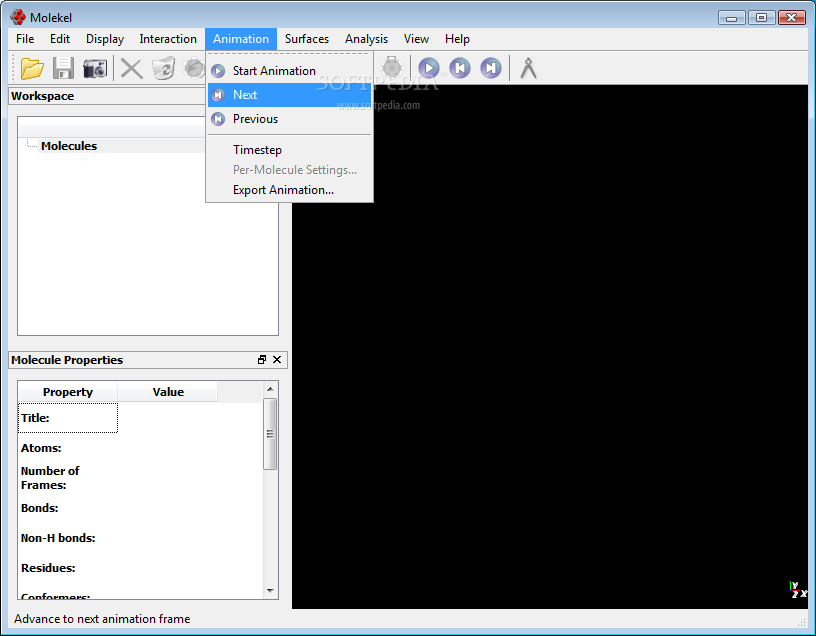The width and height of the screenshot is (816, 636).
Task: Open the Display menu
Action: pos(105,39)
